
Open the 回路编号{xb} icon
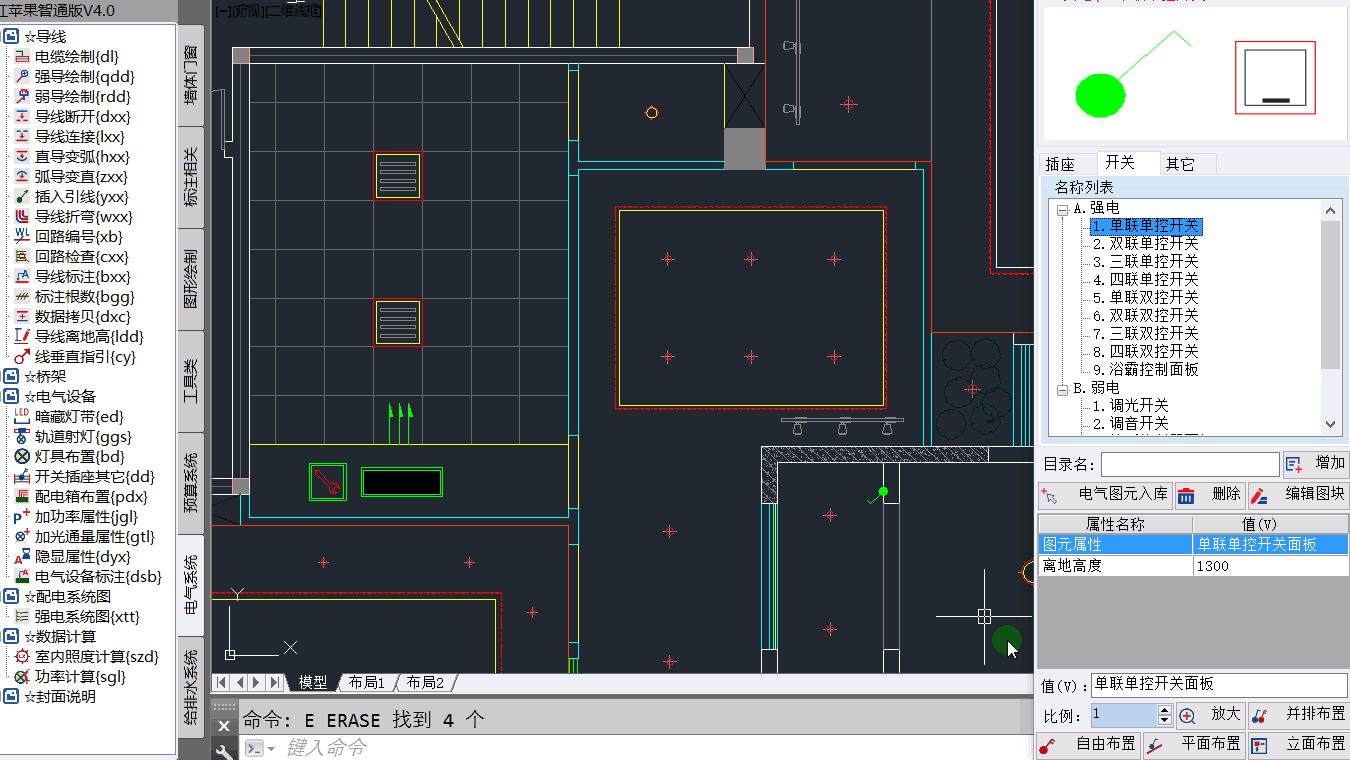click(22, 237)
